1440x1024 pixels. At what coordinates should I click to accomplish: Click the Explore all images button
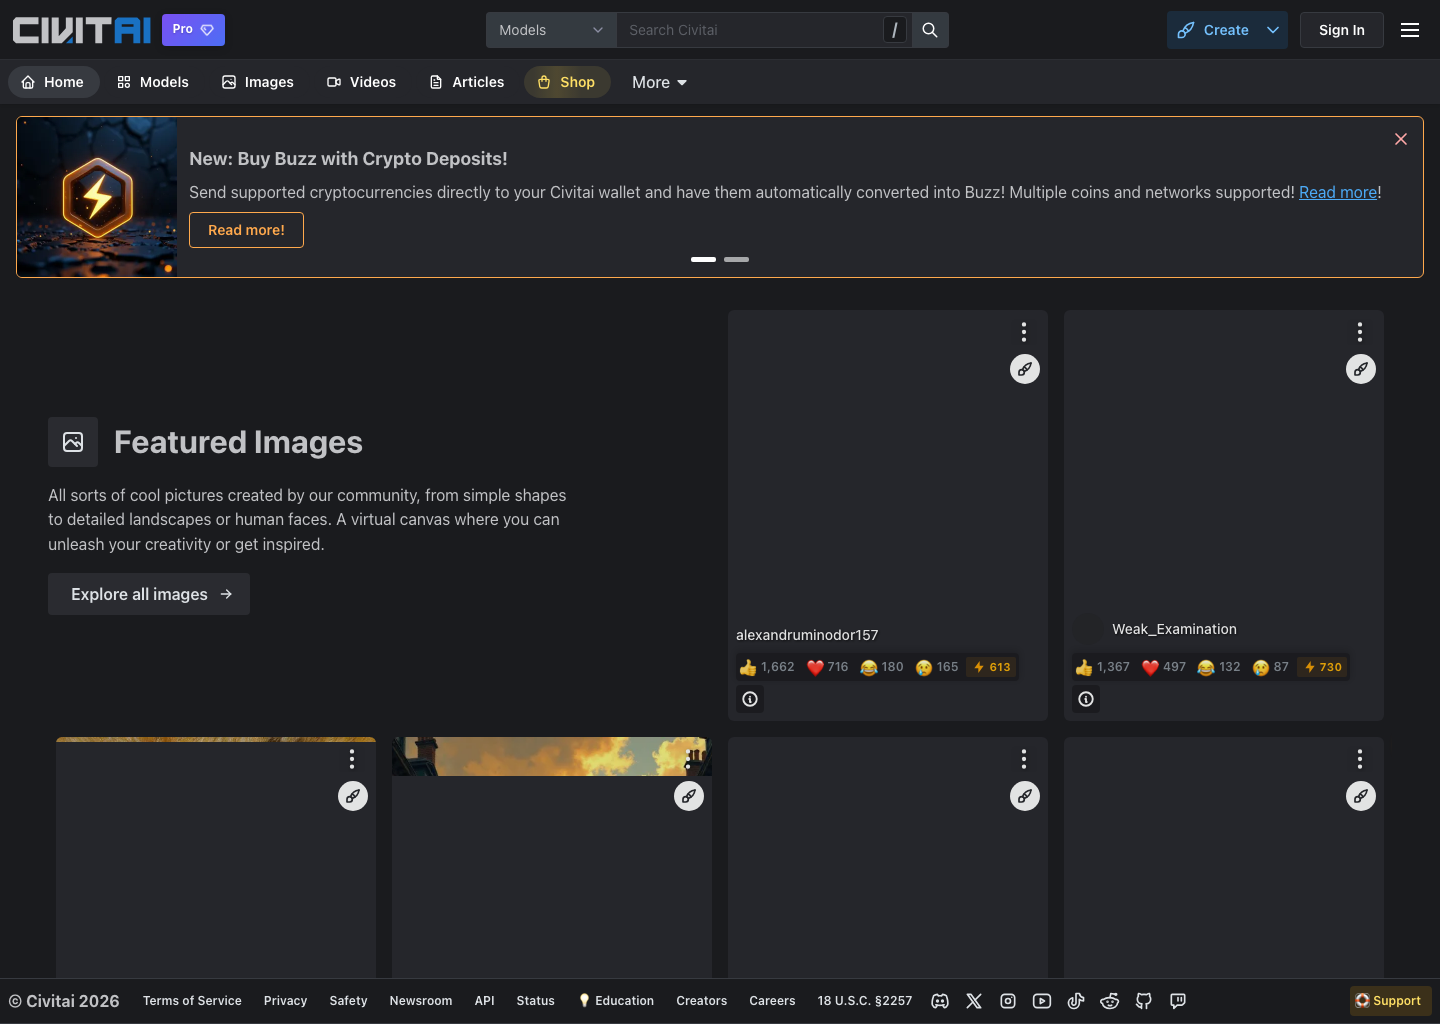(148, 594)
